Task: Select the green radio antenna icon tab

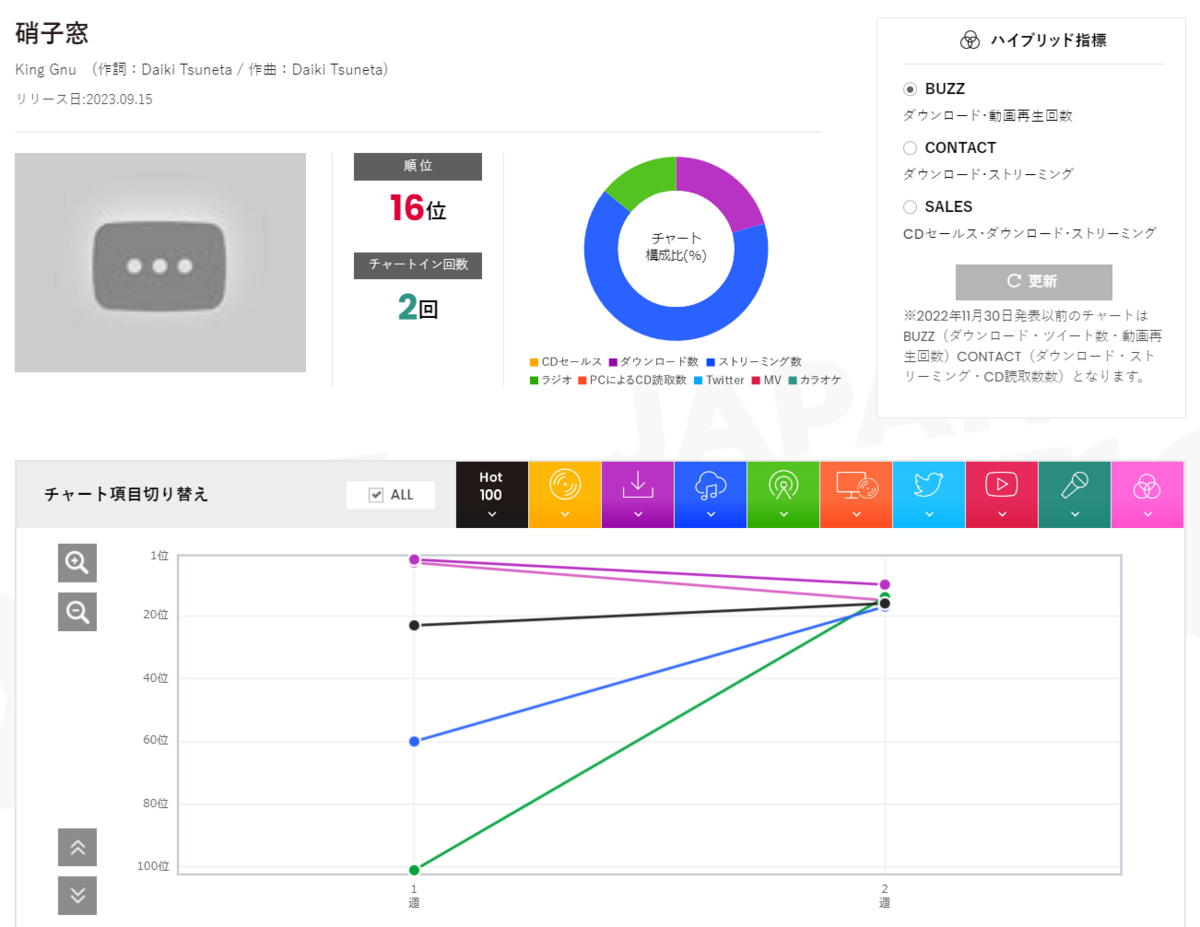Action: pyautogui.click(x=783, y=495)
